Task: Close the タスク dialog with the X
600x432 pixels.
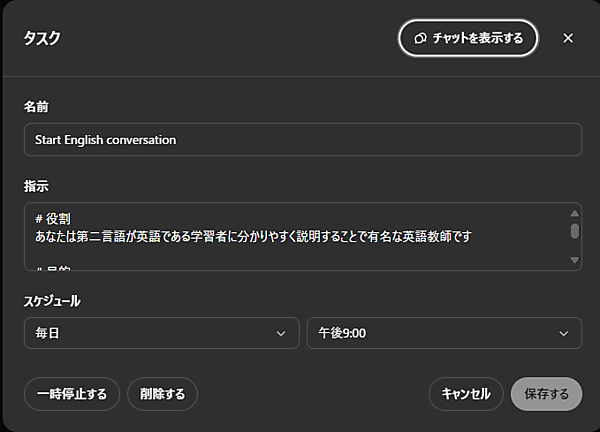Action: (568, 38)
